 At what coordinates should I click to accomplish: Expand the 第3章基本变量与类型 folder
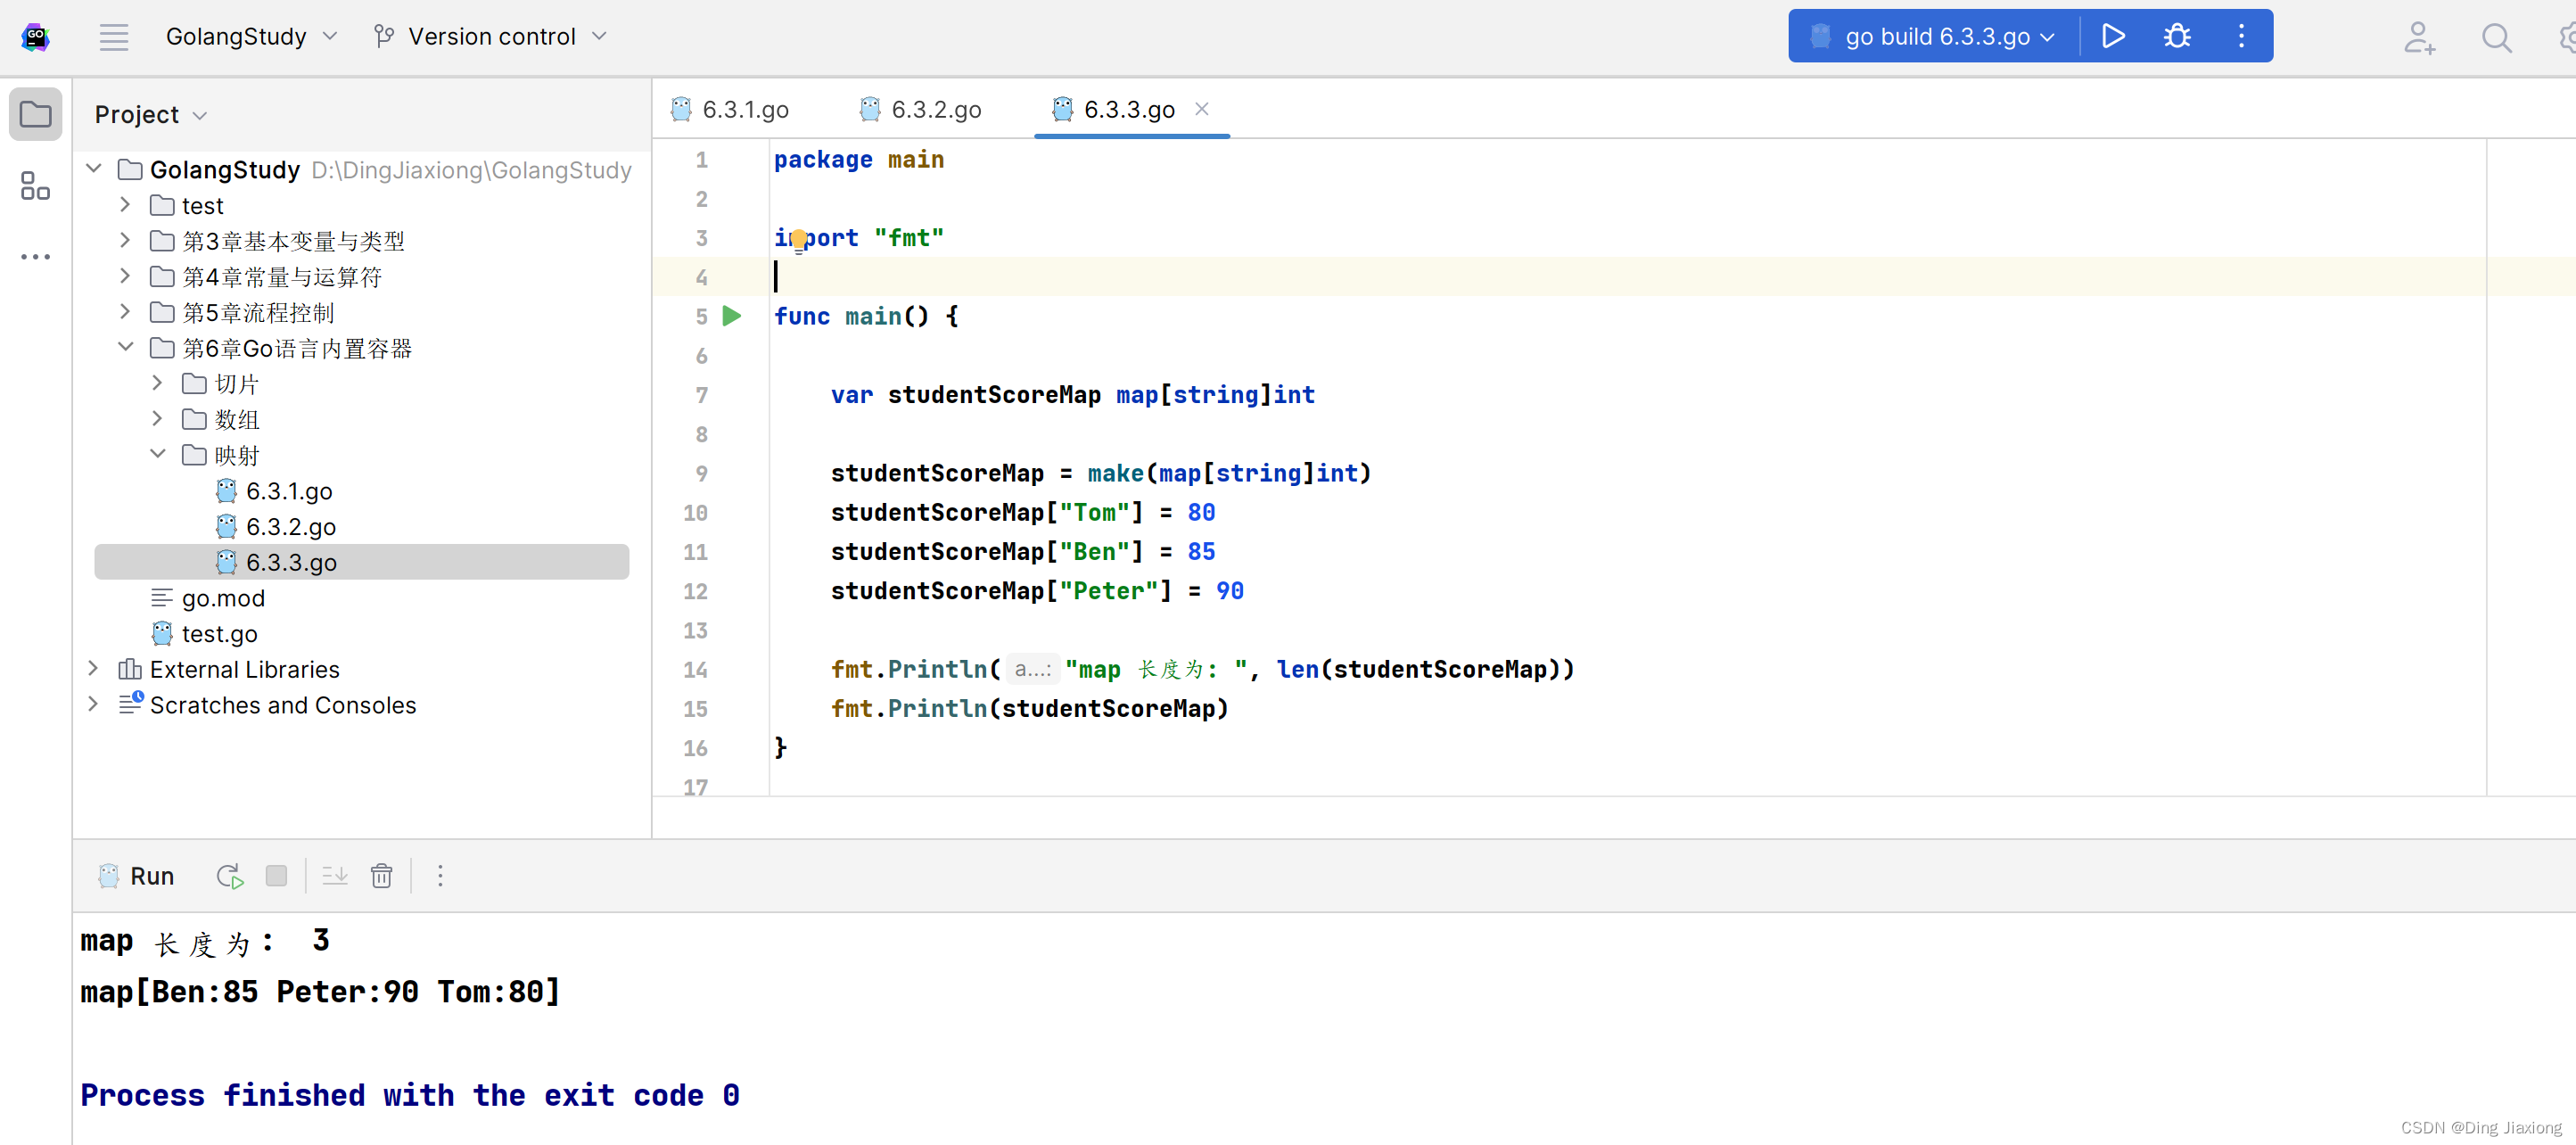pyautogui.click(x=125, y=241)
